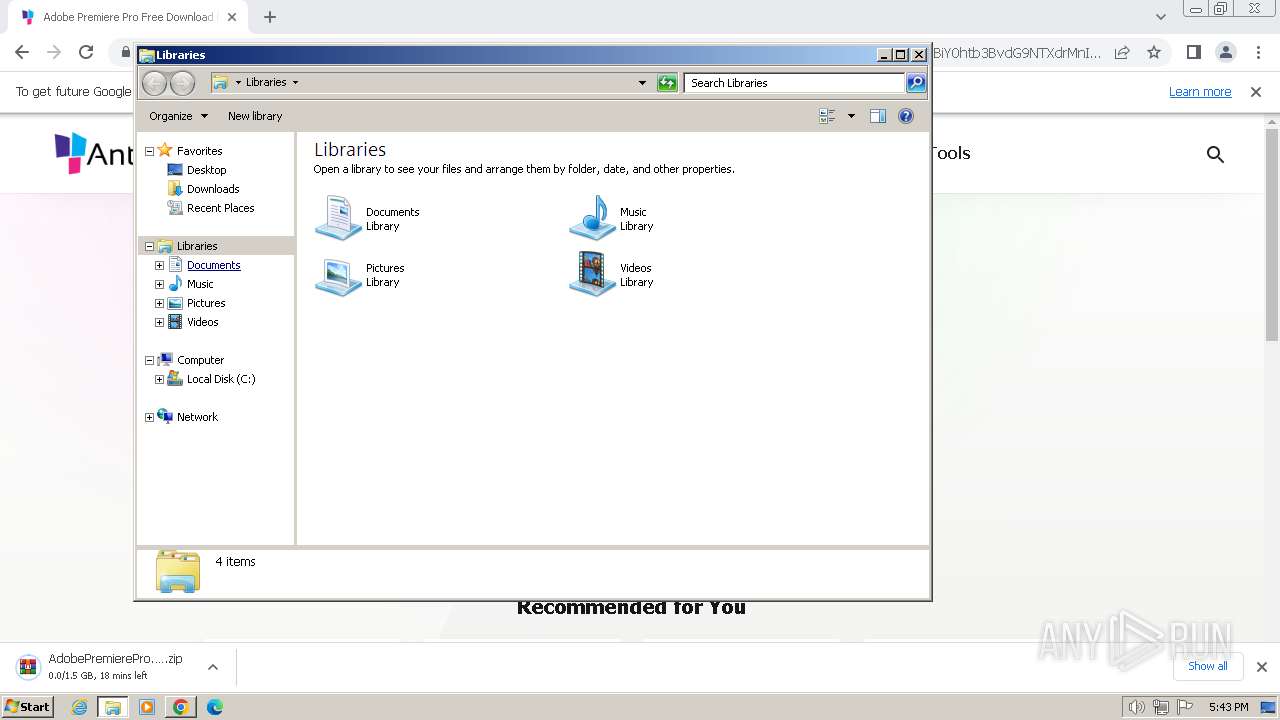Screen dimensions: 1280x720
Task: Collapse the Computer tree node
Action: point(150,360)
